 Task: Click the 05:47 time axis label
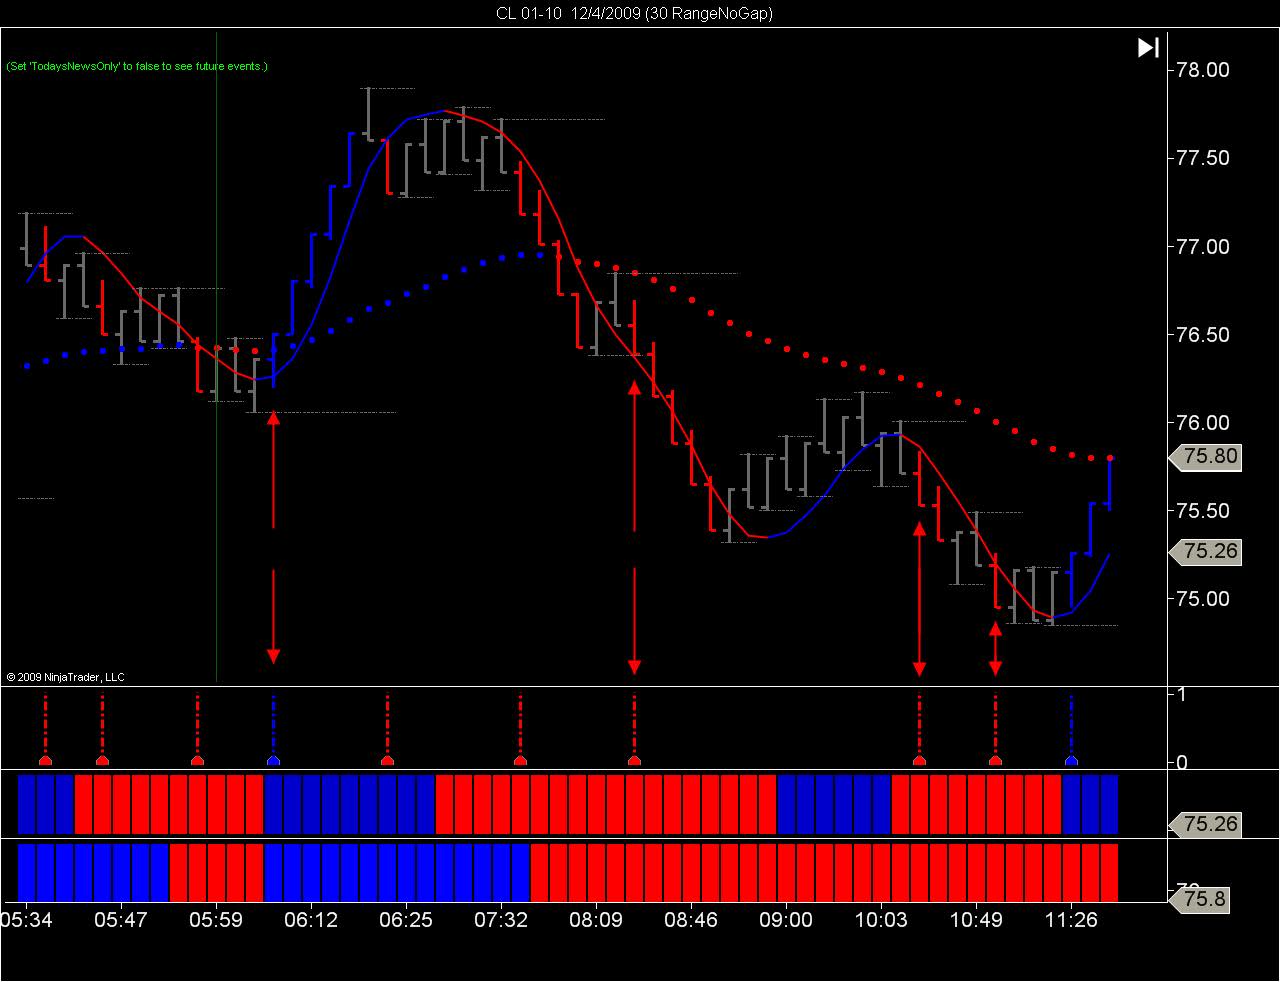(x=121, y=919)
